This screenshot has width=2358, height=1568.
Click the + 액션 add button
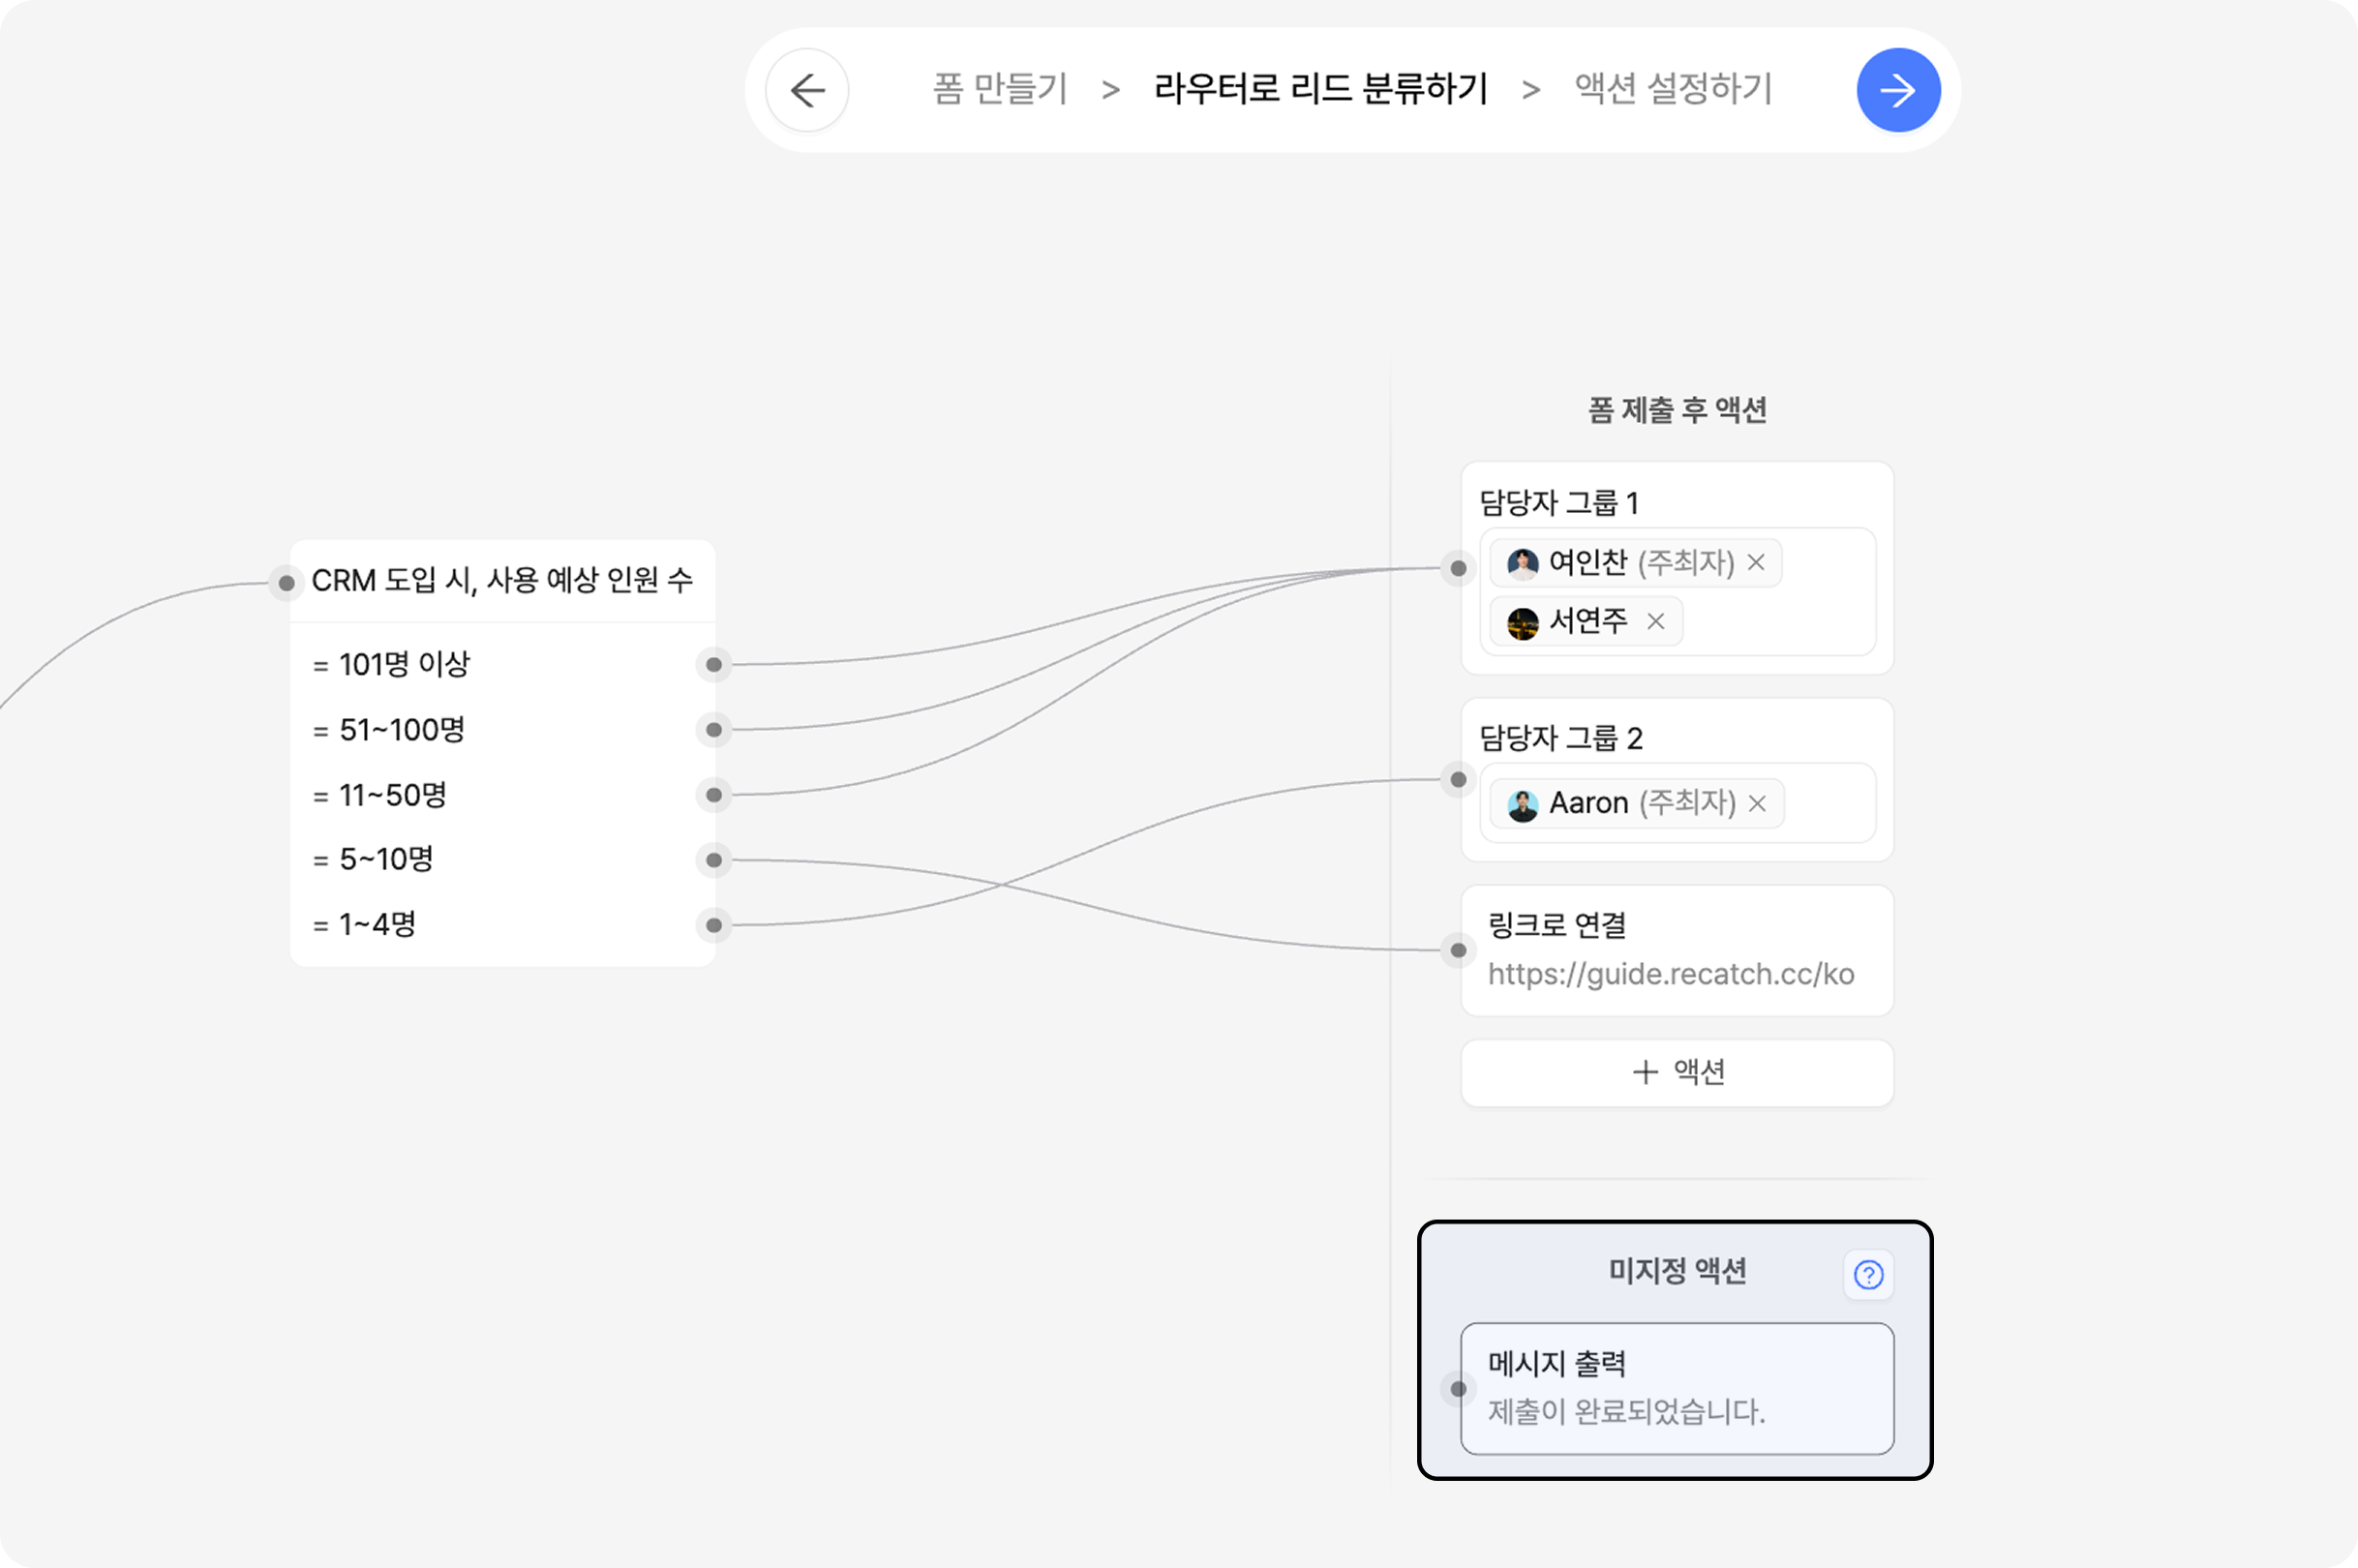point(1677,1072)
